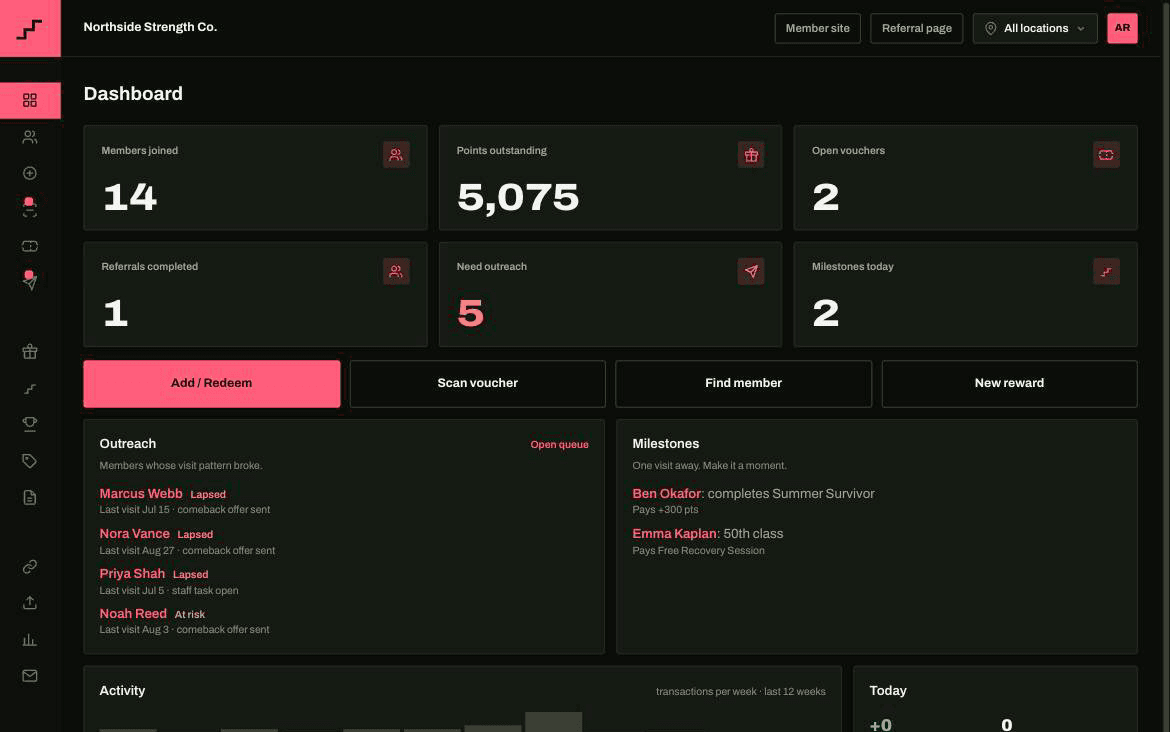1170x732 pixels.
Task: Click the gift icon on Points outstanding card
Action: coord(751,154)
